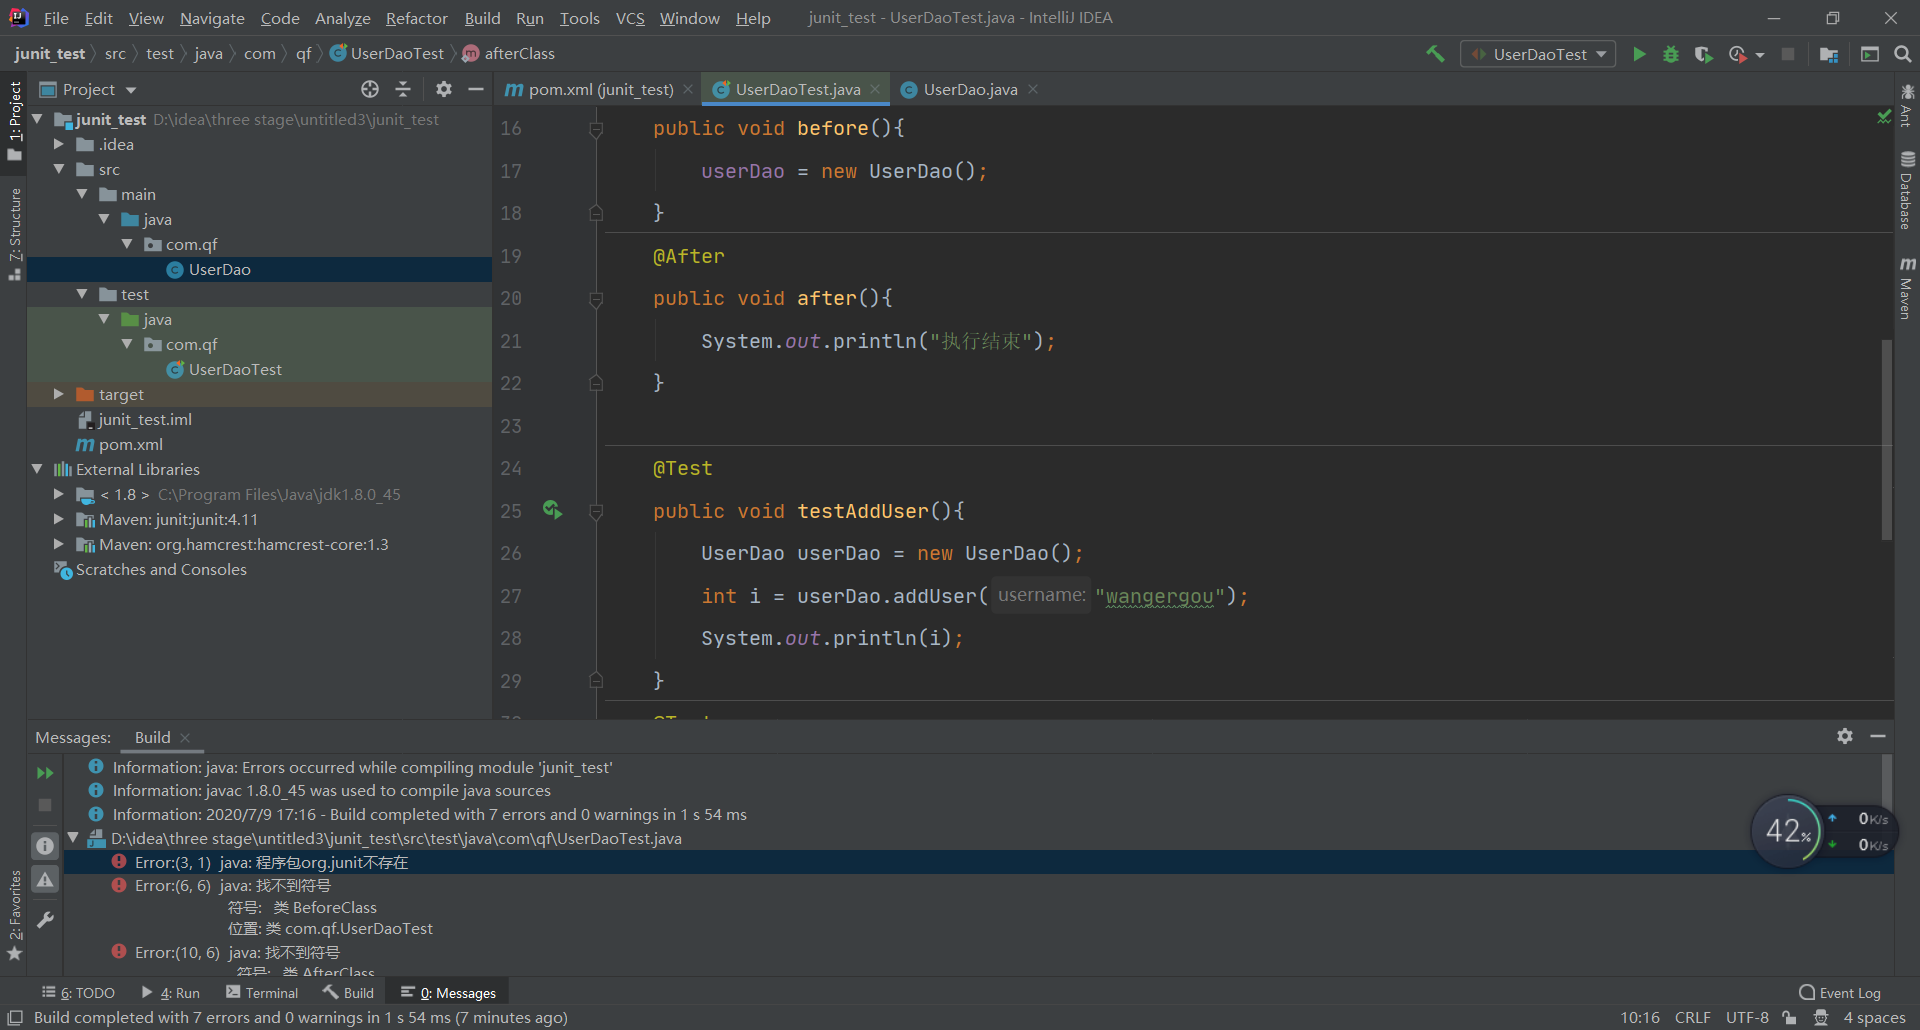Image resolution: width=1920 pixels, height=1030 pixels.
Task: Open Project Structure icon in toolbar
Action: point(1829,54)
